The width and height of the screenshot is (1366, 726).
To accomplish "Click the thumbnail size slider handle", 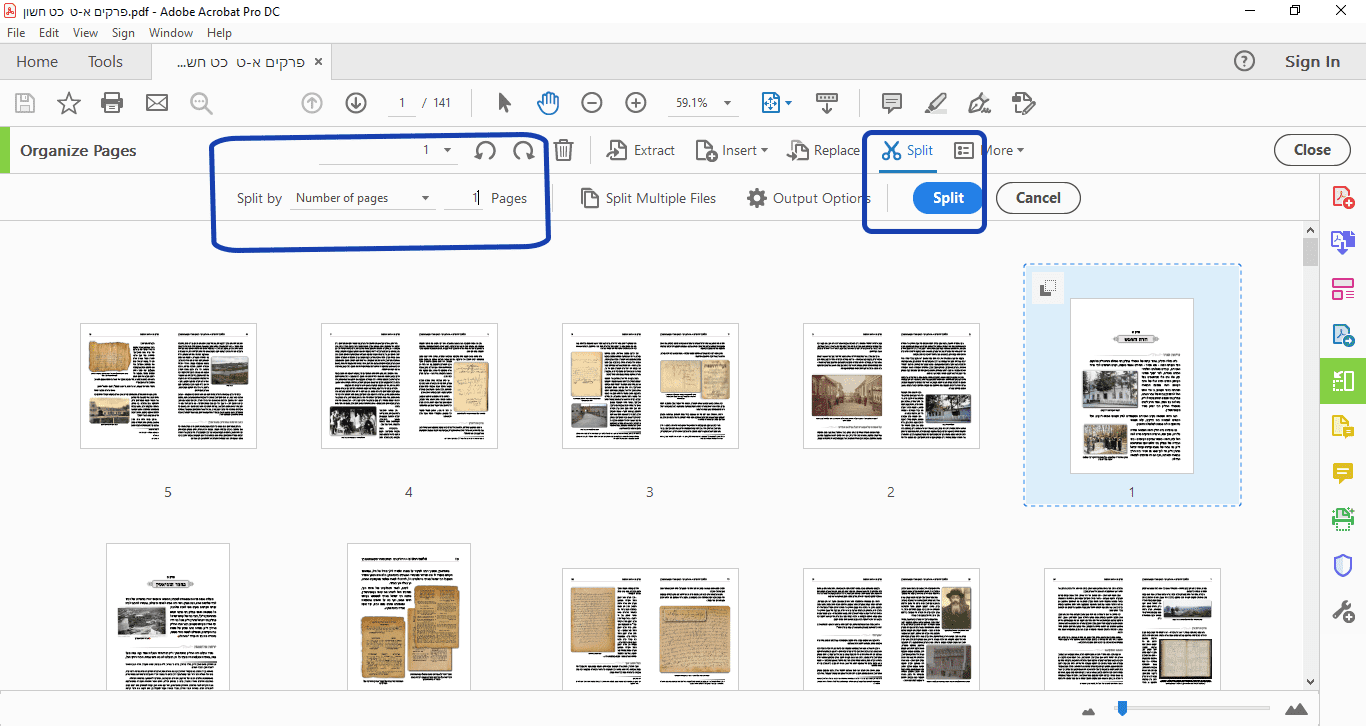I will [x=1122, y=708].
